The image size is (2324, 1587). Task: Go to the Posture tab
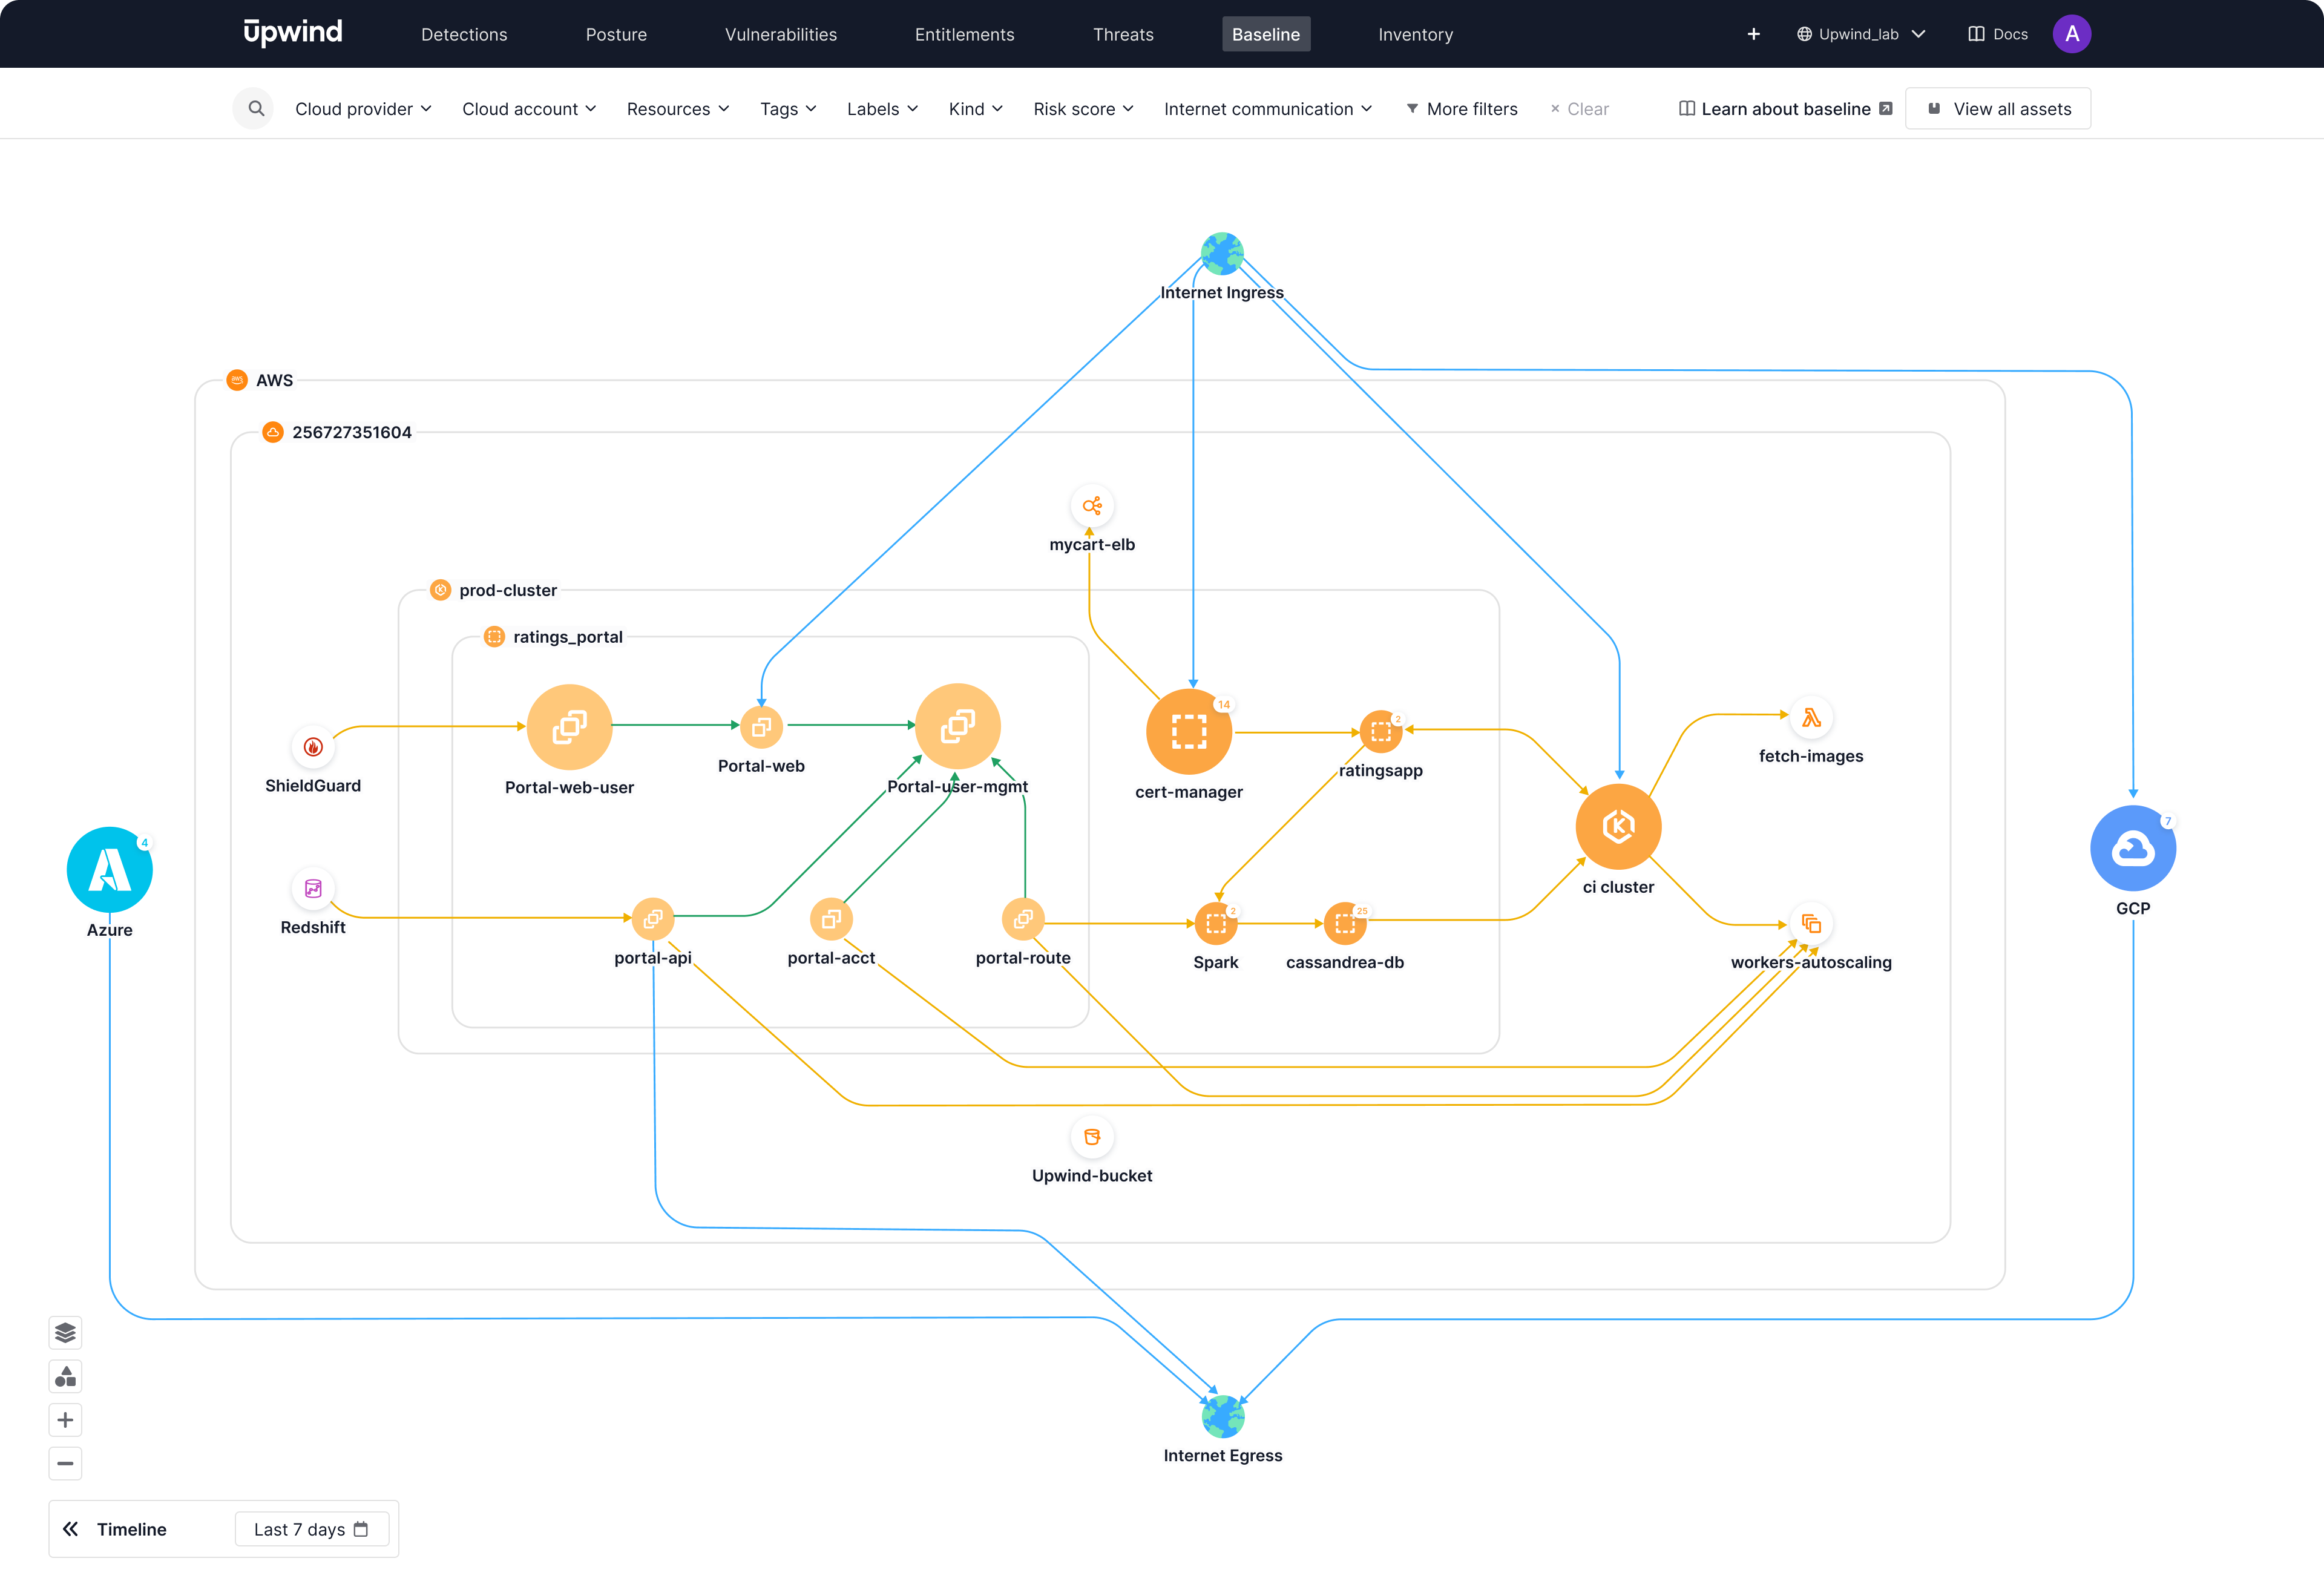[x=616, y=34]
